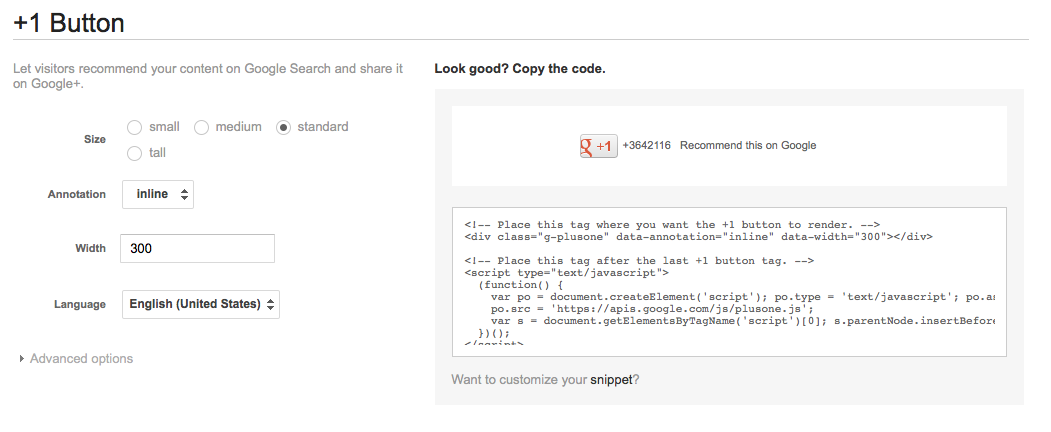Viewport: 1051px width, 432px height.
Task: Open the Annotation inline dropdown
Action: pyautogui.click(x=158, y=194)
